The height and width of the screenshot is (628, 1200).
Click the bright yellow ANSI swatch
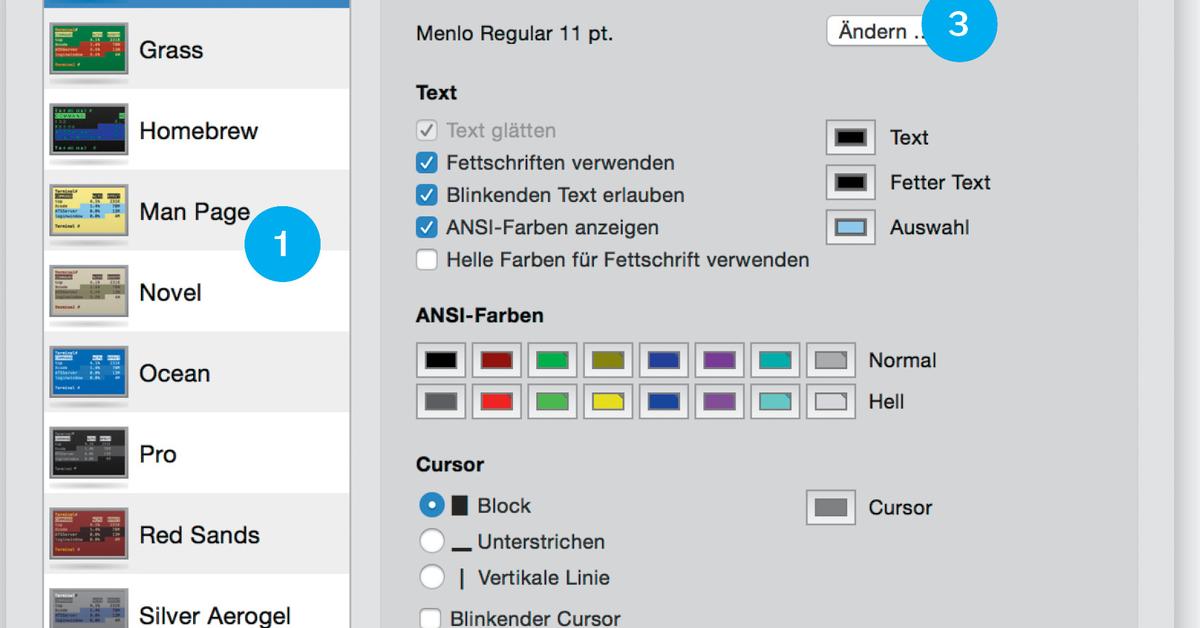[x=607, y=402]
